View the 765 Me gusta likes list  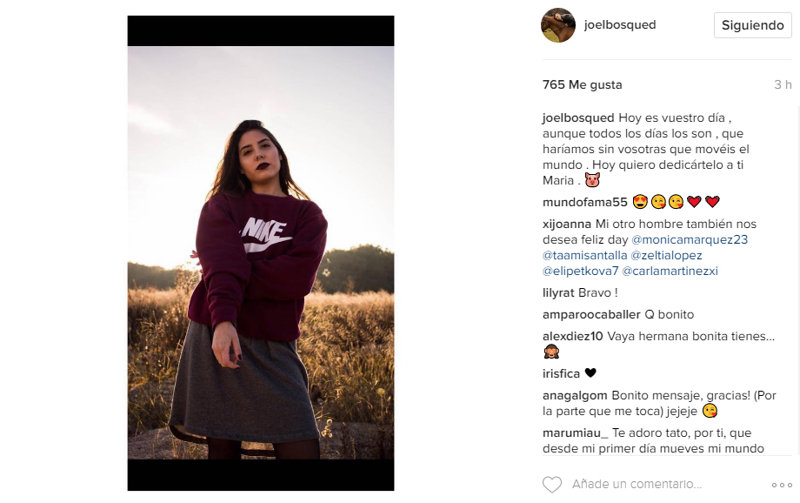[x=581, y=85]
